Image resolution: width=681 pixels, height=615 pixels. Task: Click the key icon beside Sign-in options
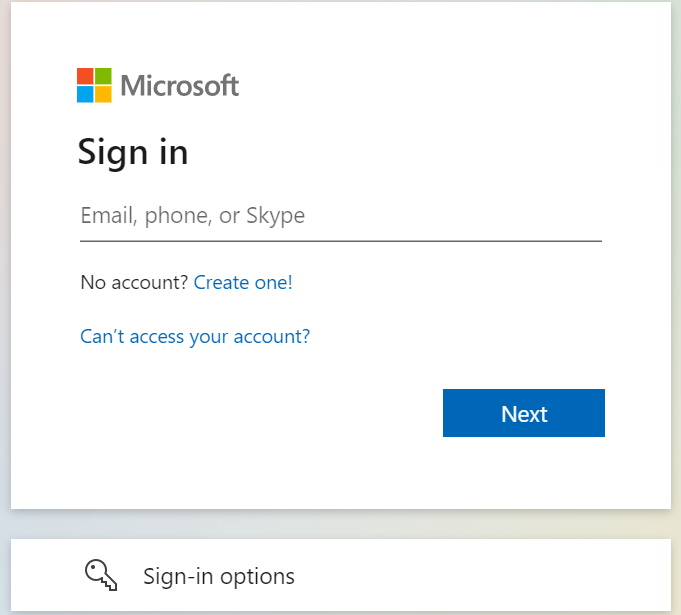coord(101,575)
